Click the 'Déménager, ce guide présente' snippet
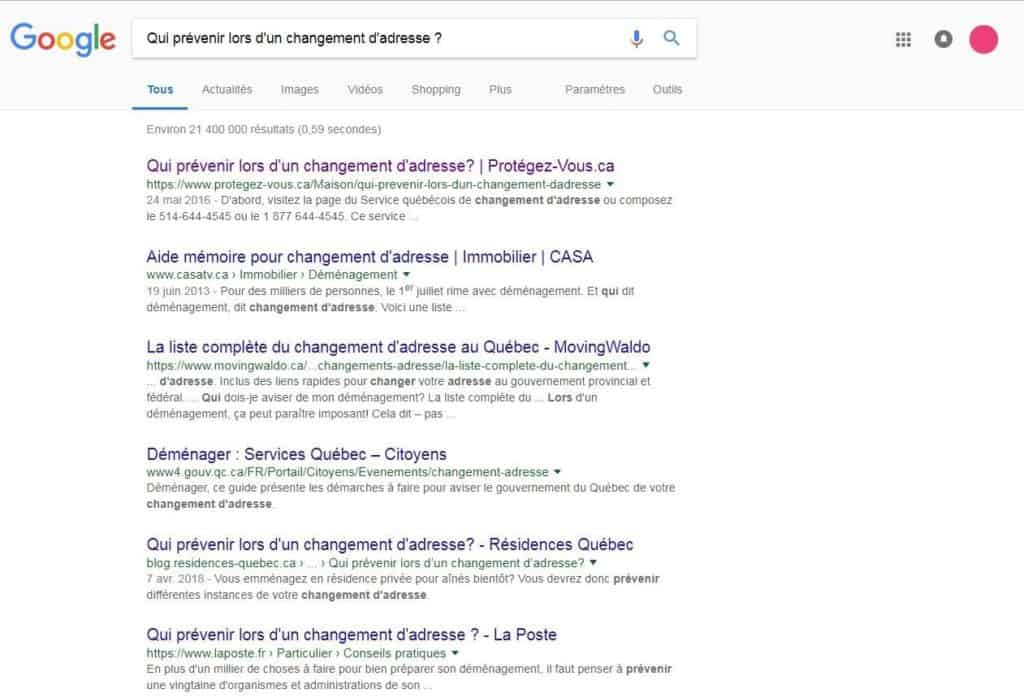 (411, 496)
